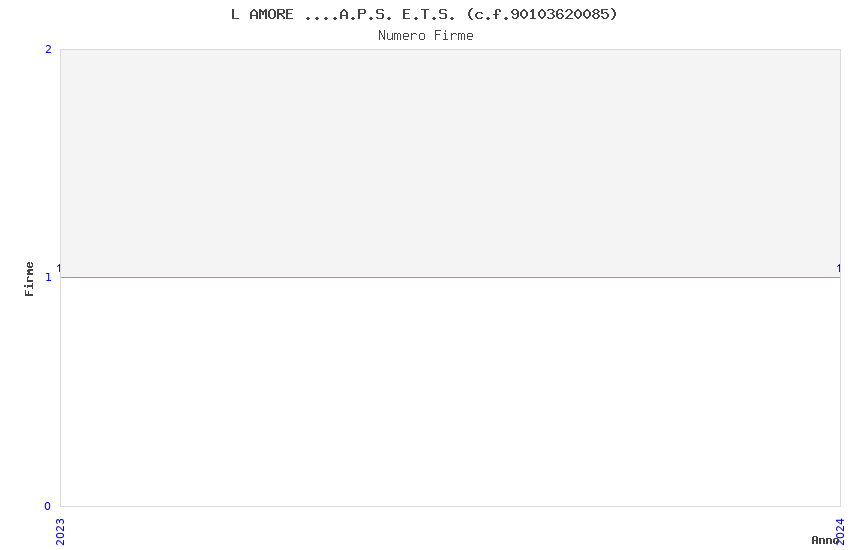This screenshot has height=550, width=850.
Task: Click the 'Numero Firme' subtitle
Action: click(426, 36)
